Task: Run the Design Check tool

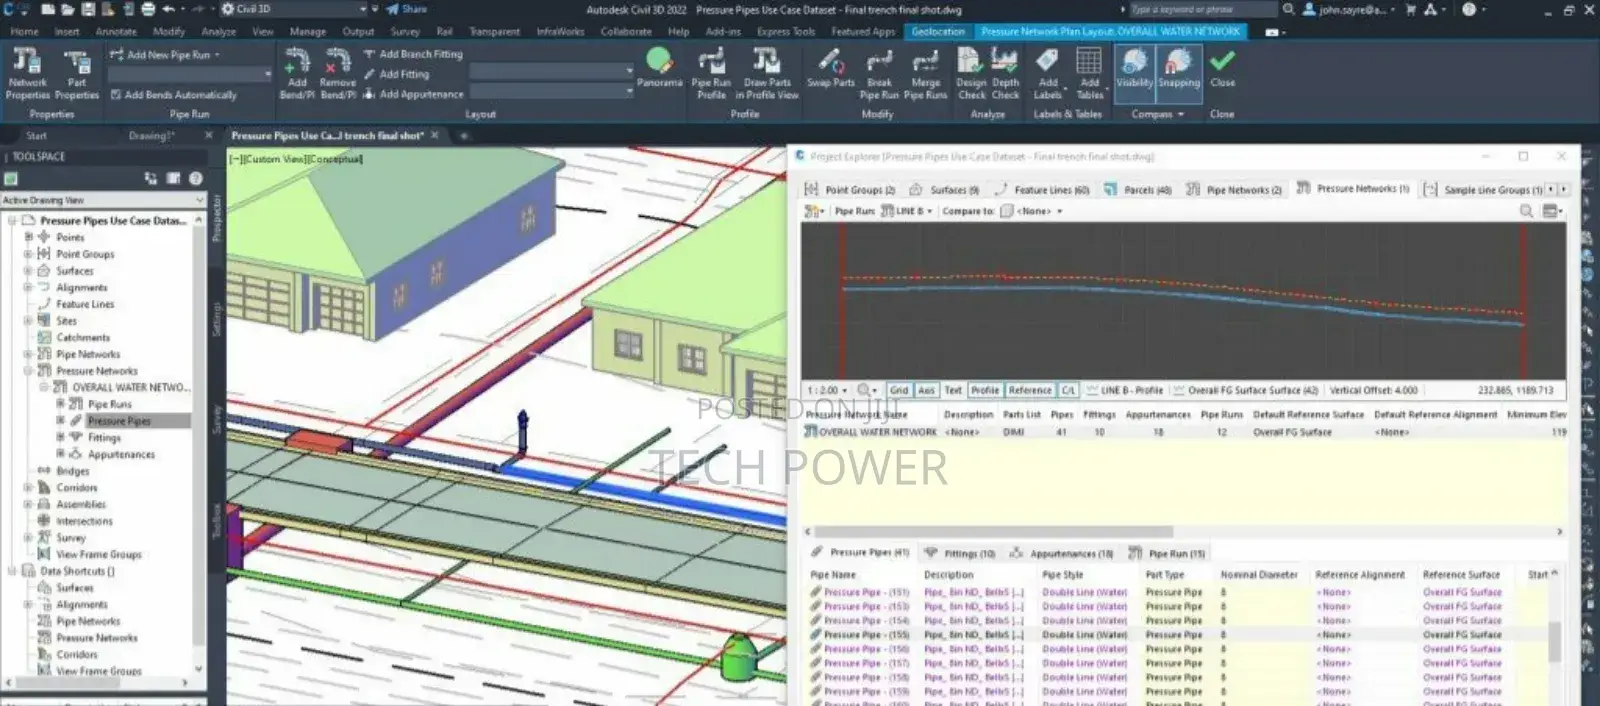Action: [x=971, y=73]
